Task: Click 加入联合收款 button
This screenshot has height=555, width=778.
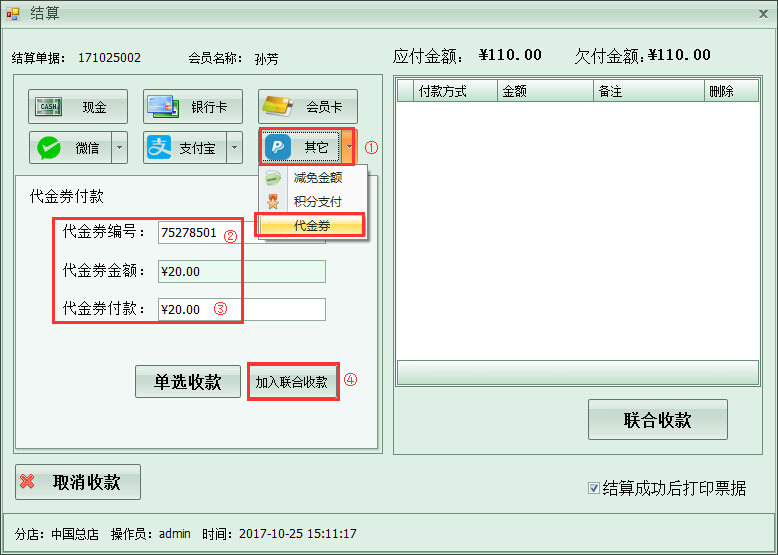Action: point(292,382)
